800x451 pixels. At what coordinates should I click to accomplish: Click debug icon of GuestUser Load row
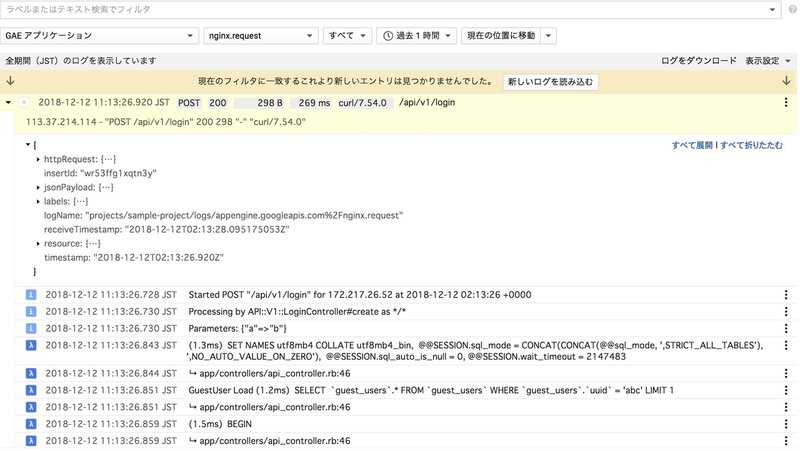tap(31, 390)
